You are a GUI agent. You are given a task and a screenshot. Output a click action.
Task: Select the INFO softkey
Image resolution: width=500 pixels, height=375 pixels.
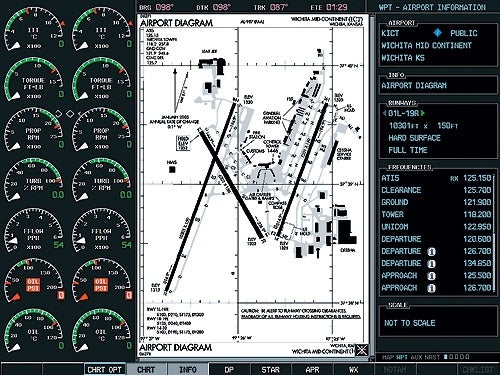point(188,369)
